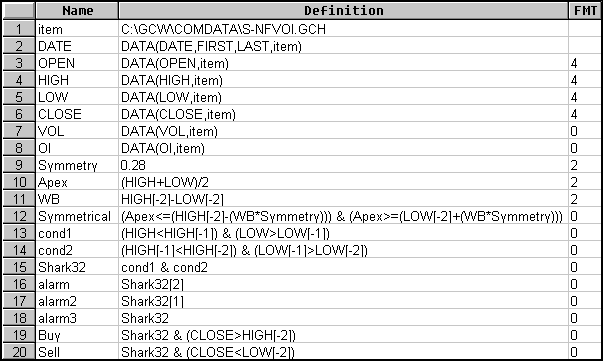Click the FMT column header

pyautogui.click(x=585, y=11)
